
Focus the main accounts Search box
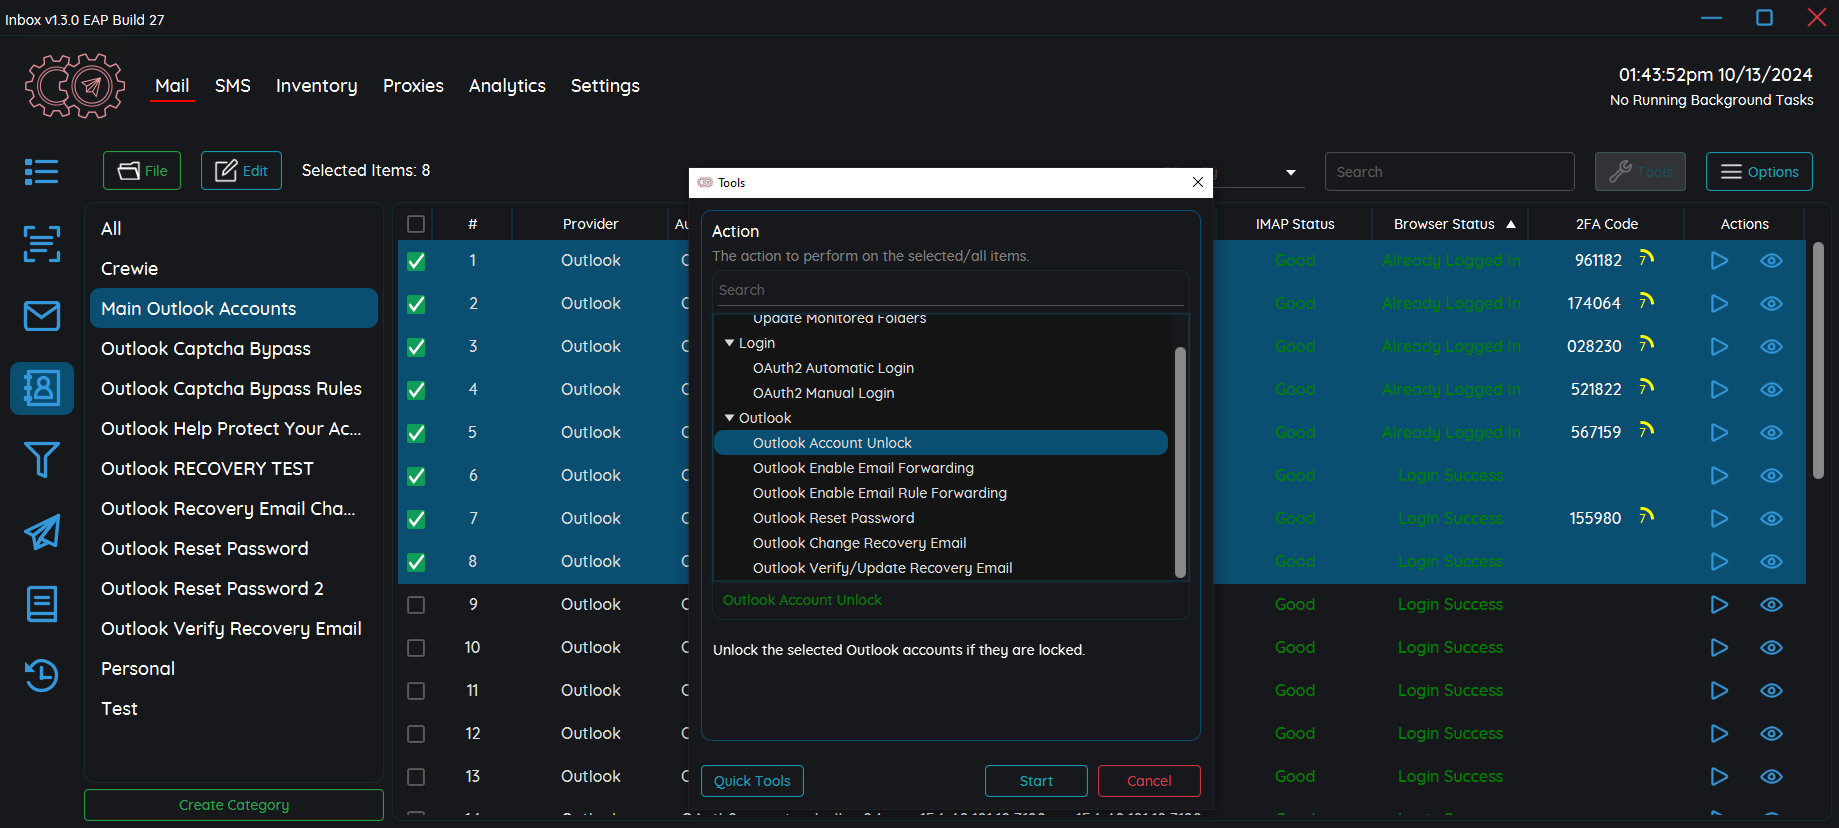(x=1449, y=171)
